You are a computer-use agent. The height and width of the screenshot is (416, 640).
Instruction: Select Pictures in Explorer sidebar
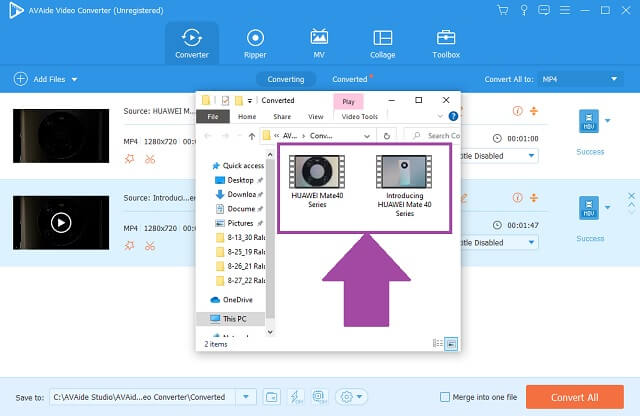tap(239, 223)
